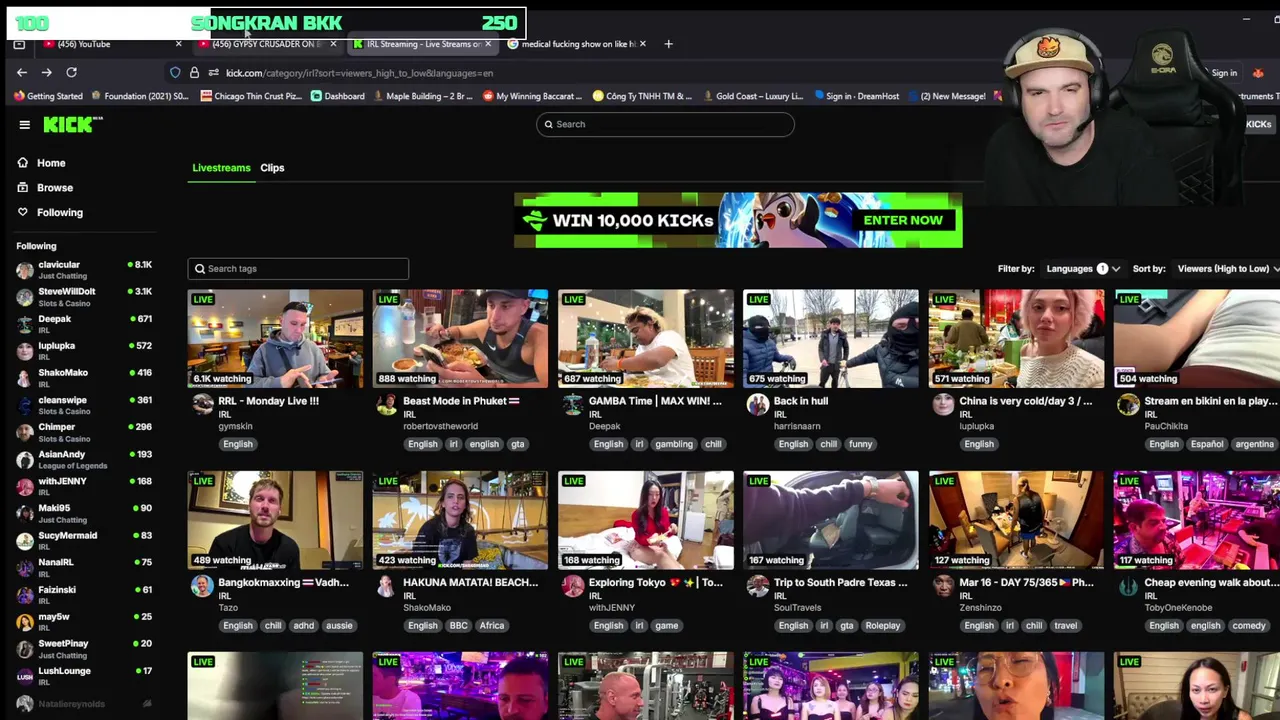Open ShakoMako avatar in the sidebar
Image resolution: width=1280 pixels, height=720 pixels.
(24, 378)
